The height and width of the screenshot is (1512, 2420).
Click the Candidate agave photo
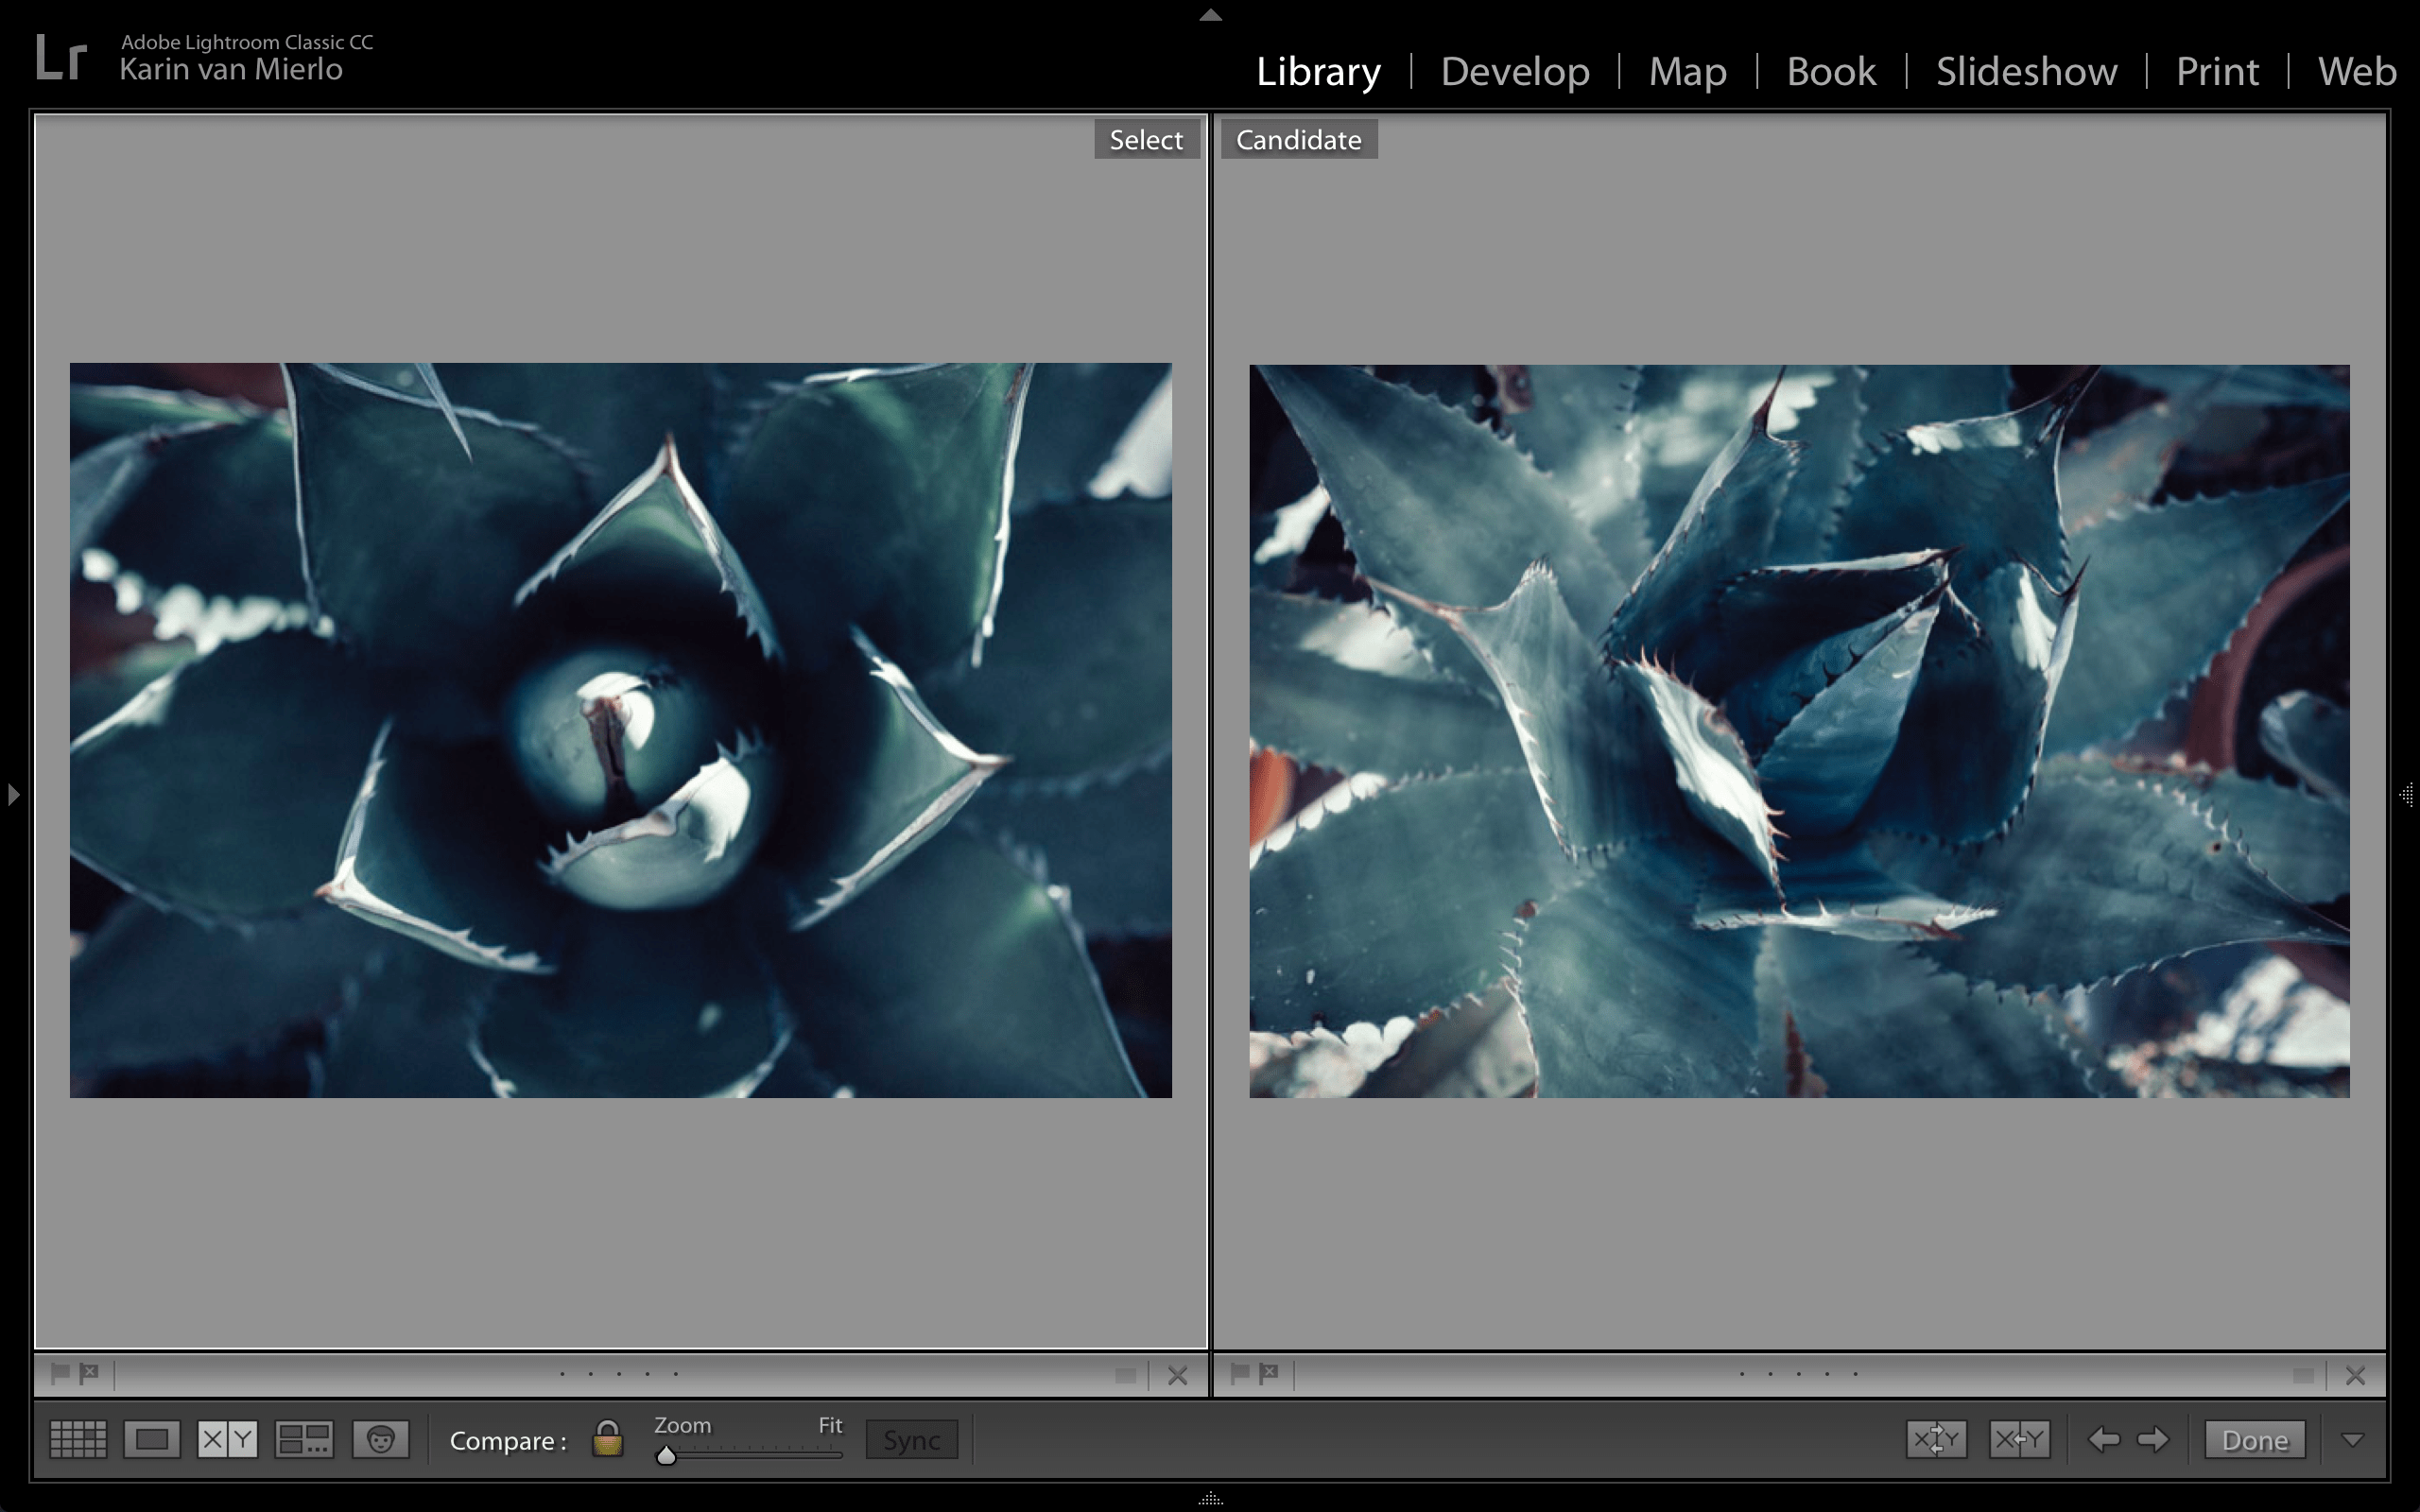(x=1799, y=731)
